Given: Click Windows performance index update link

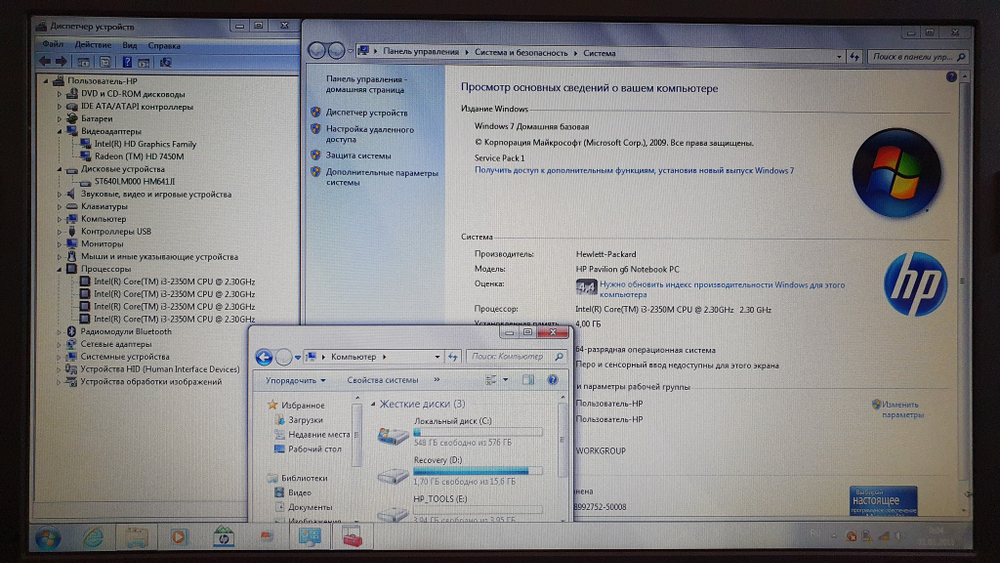Looking at the screenshot, I should point(722,289).
